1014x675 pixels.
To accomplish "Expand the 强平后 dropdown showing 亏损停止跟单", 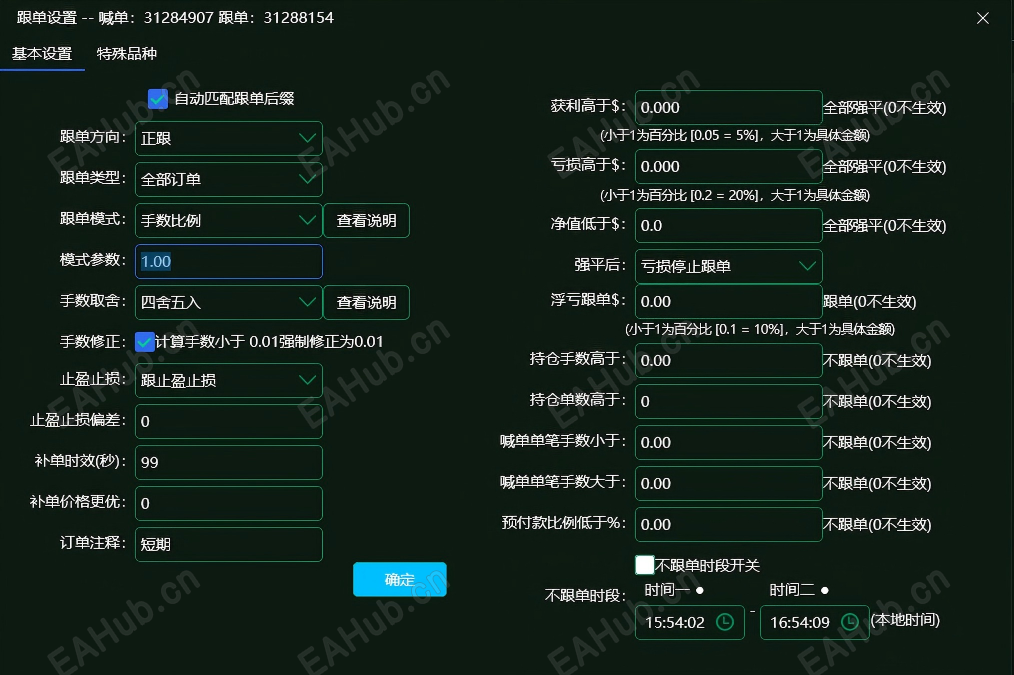I will pyautogui.click(x=728, y=266).
